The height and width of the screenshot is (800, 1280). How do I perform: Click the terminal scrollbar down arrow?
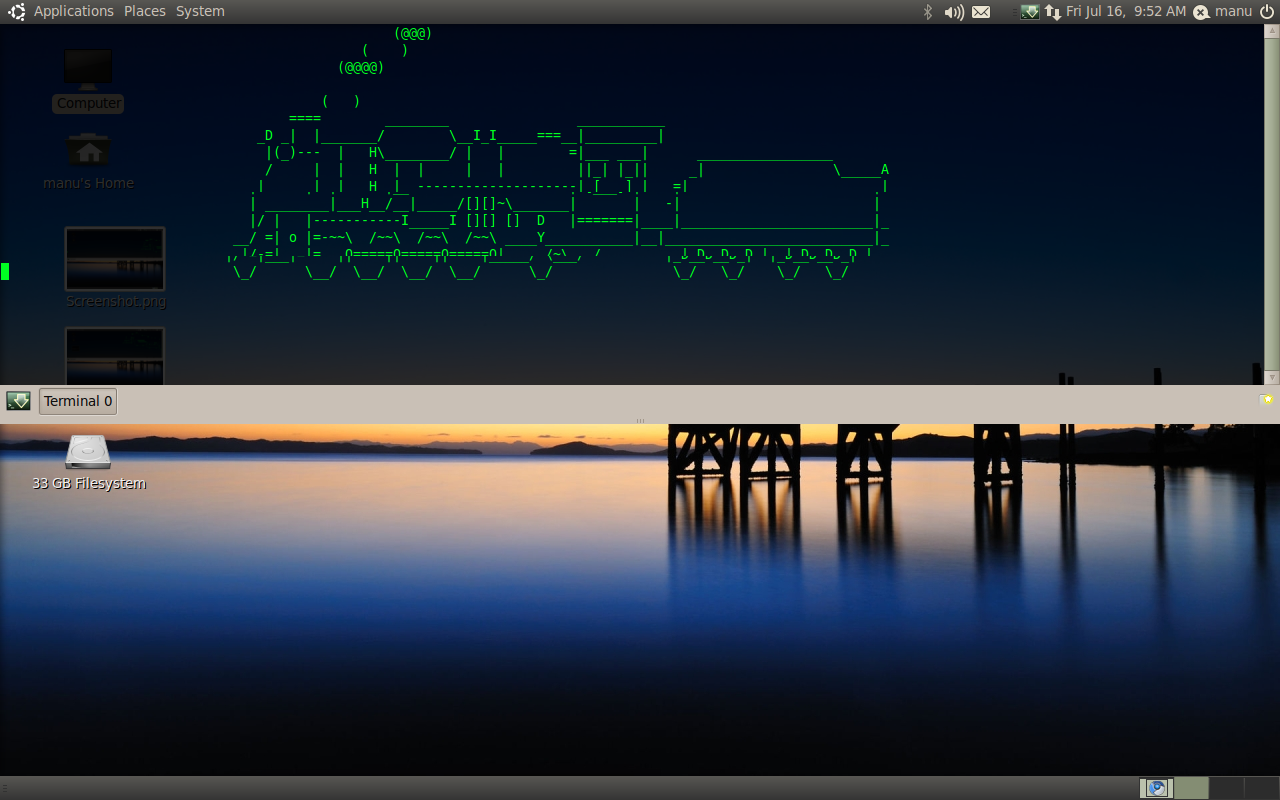coord(1271,377)
